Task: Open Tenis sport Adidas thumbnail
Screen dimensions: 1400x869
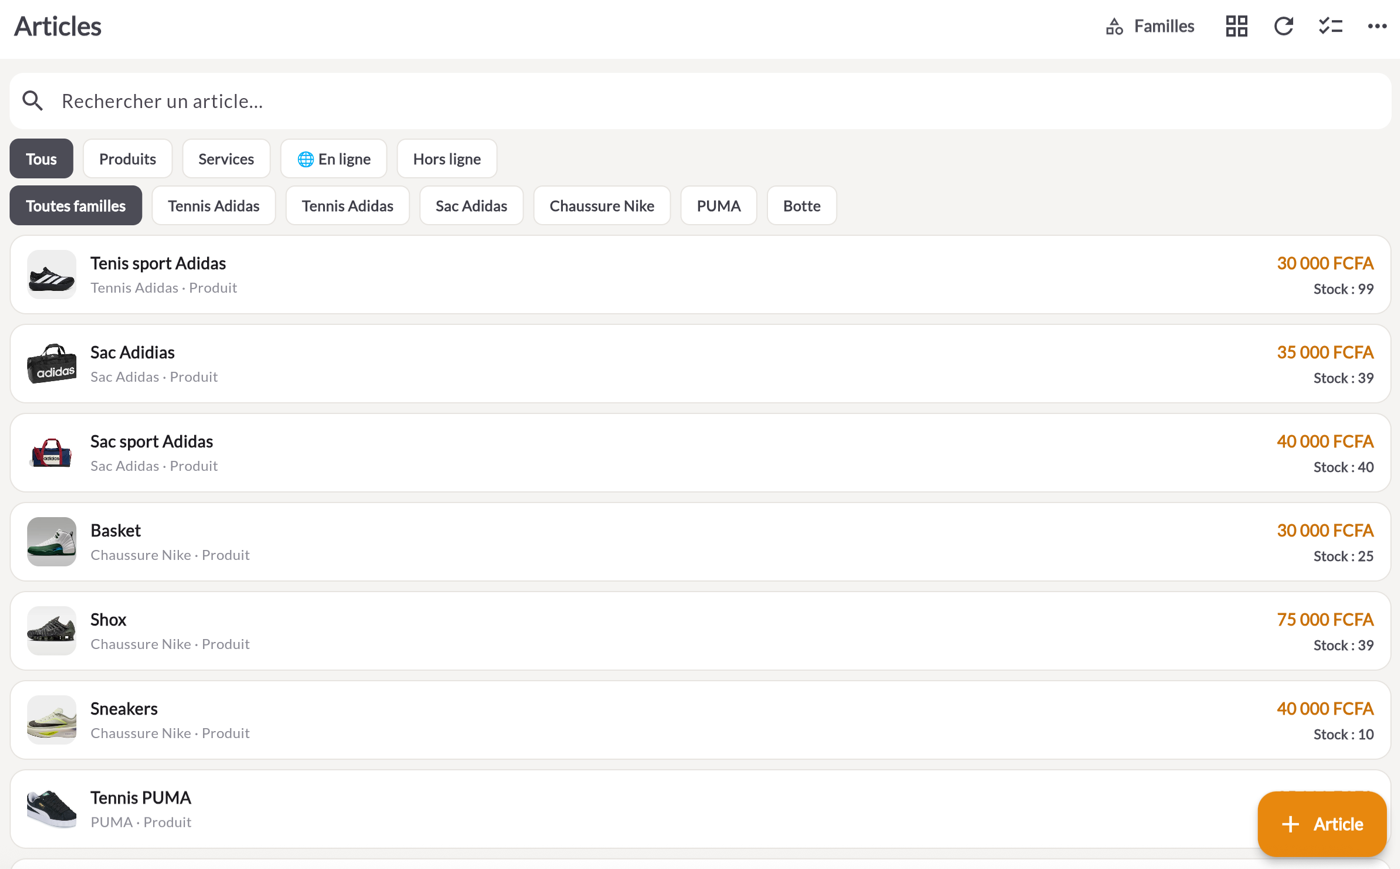Action: point(52,275)
